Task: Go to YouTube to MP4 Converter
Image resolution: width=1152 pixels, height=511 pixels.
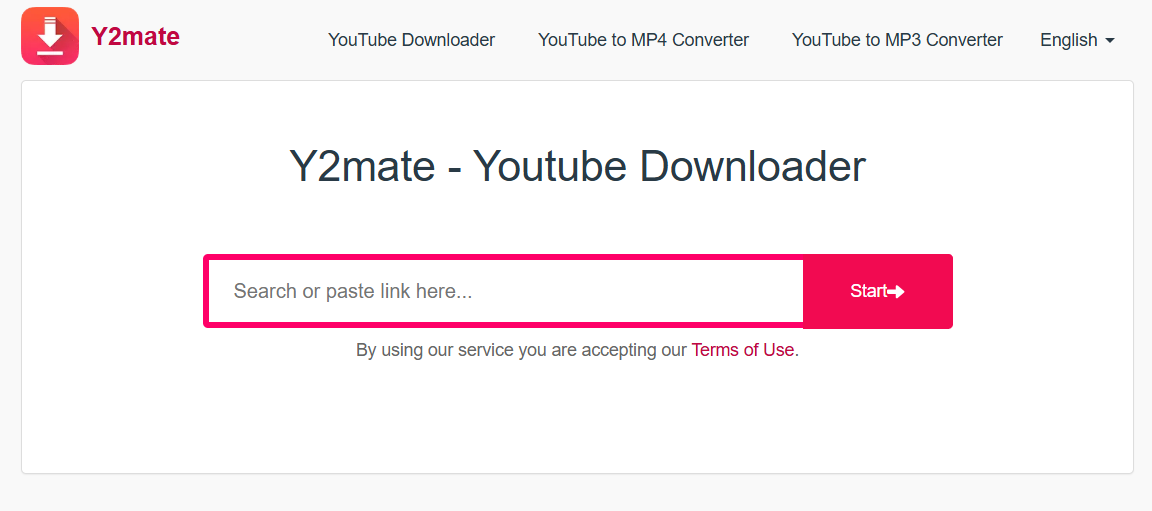Action: 644,40
